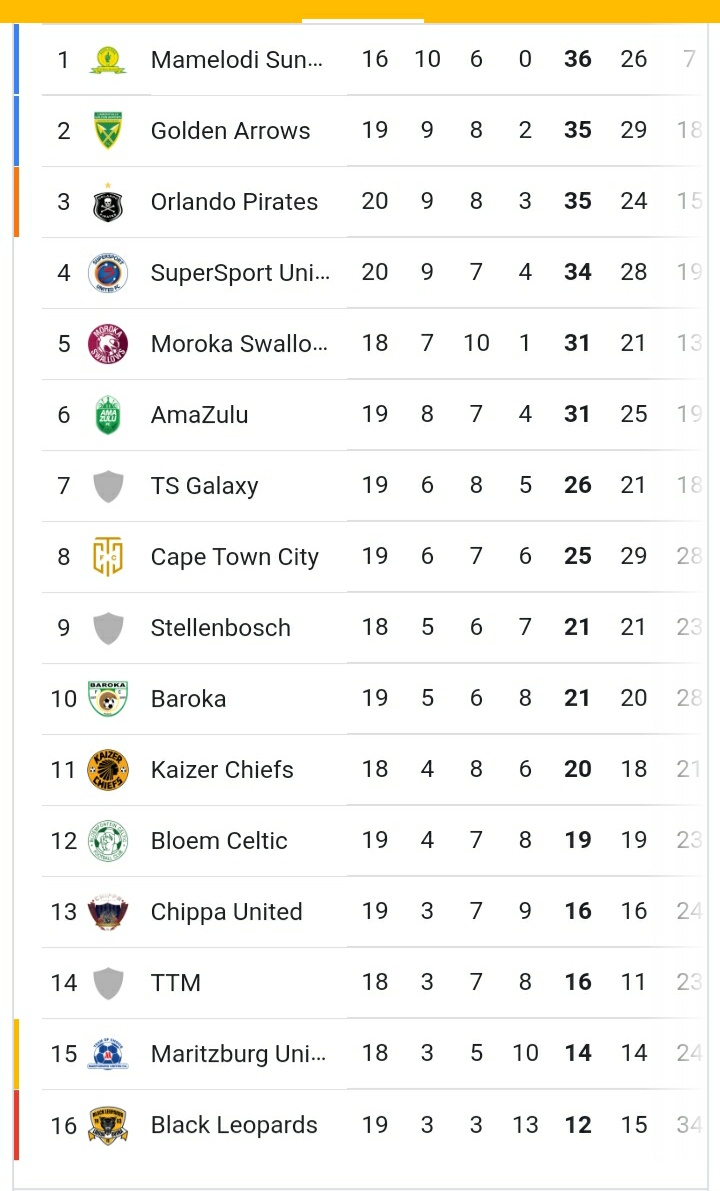Tap the grey placeholder shield beside TTM
The width and height of the screenshot is (720, 1191).
[x=108, y=983]
